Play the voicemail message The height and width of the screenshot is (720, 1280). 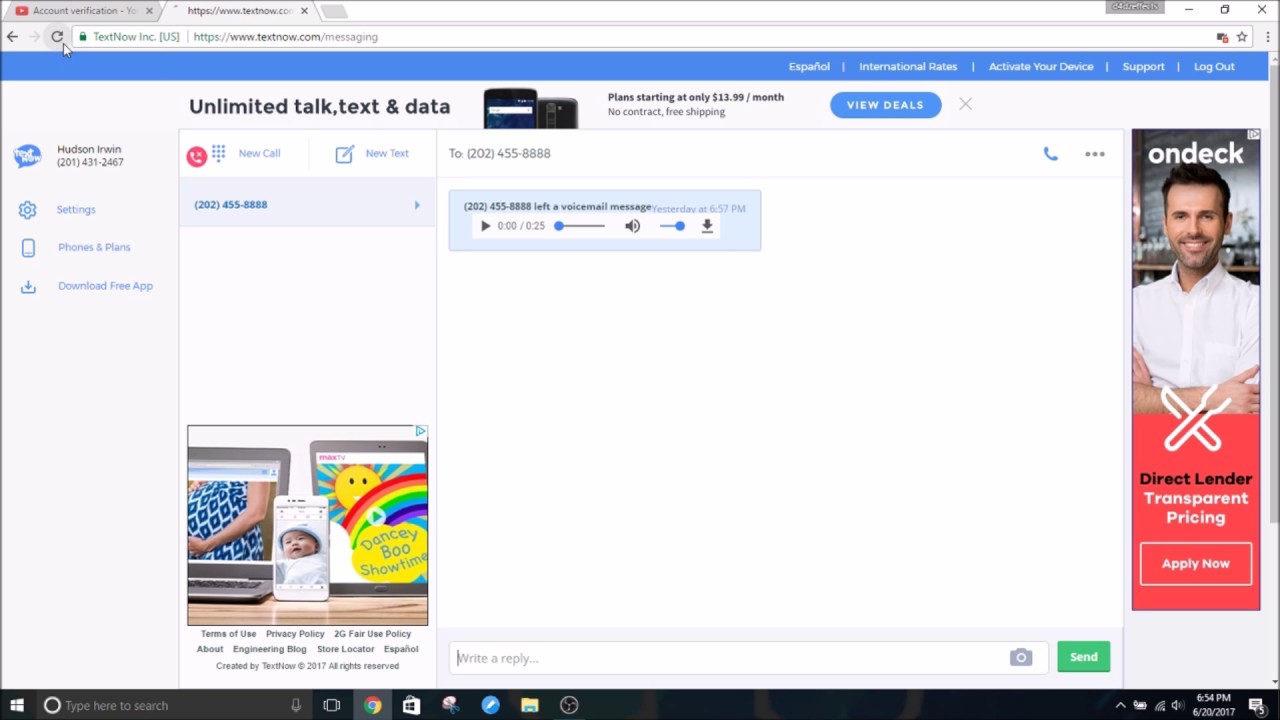(x=486, y=226)
